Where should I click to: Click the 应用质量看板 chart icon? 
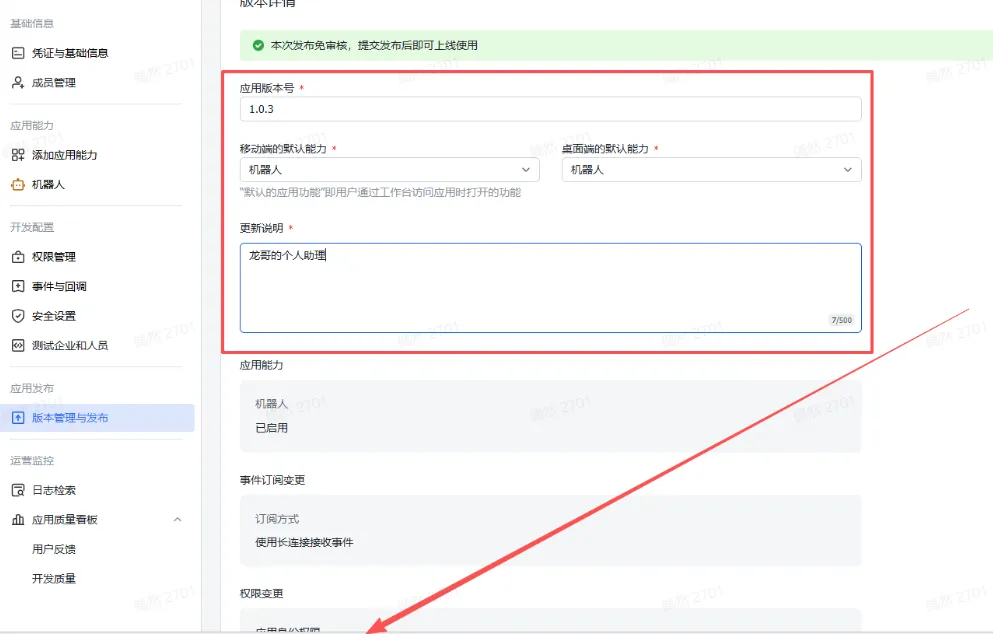pyautogui.click(x=18, y=519)
